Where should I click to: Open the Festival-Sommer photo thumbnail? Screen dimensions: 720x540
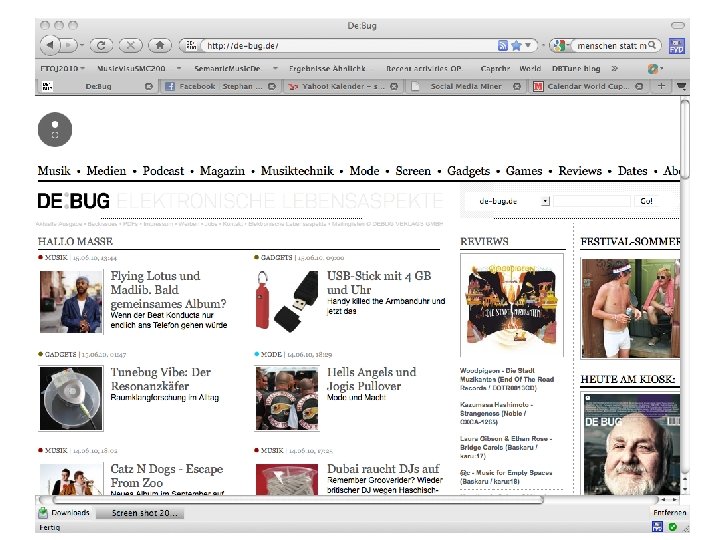click(x=630, y=308)
